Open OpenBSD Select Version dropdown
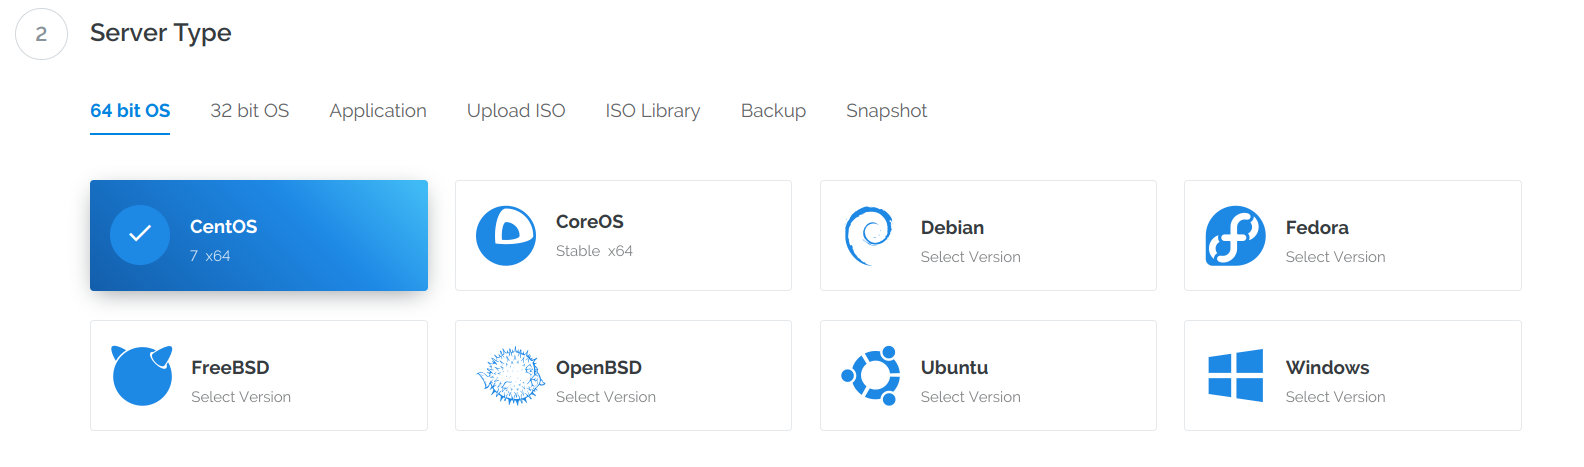This screenshot has width=1584, height=467. 606,397
